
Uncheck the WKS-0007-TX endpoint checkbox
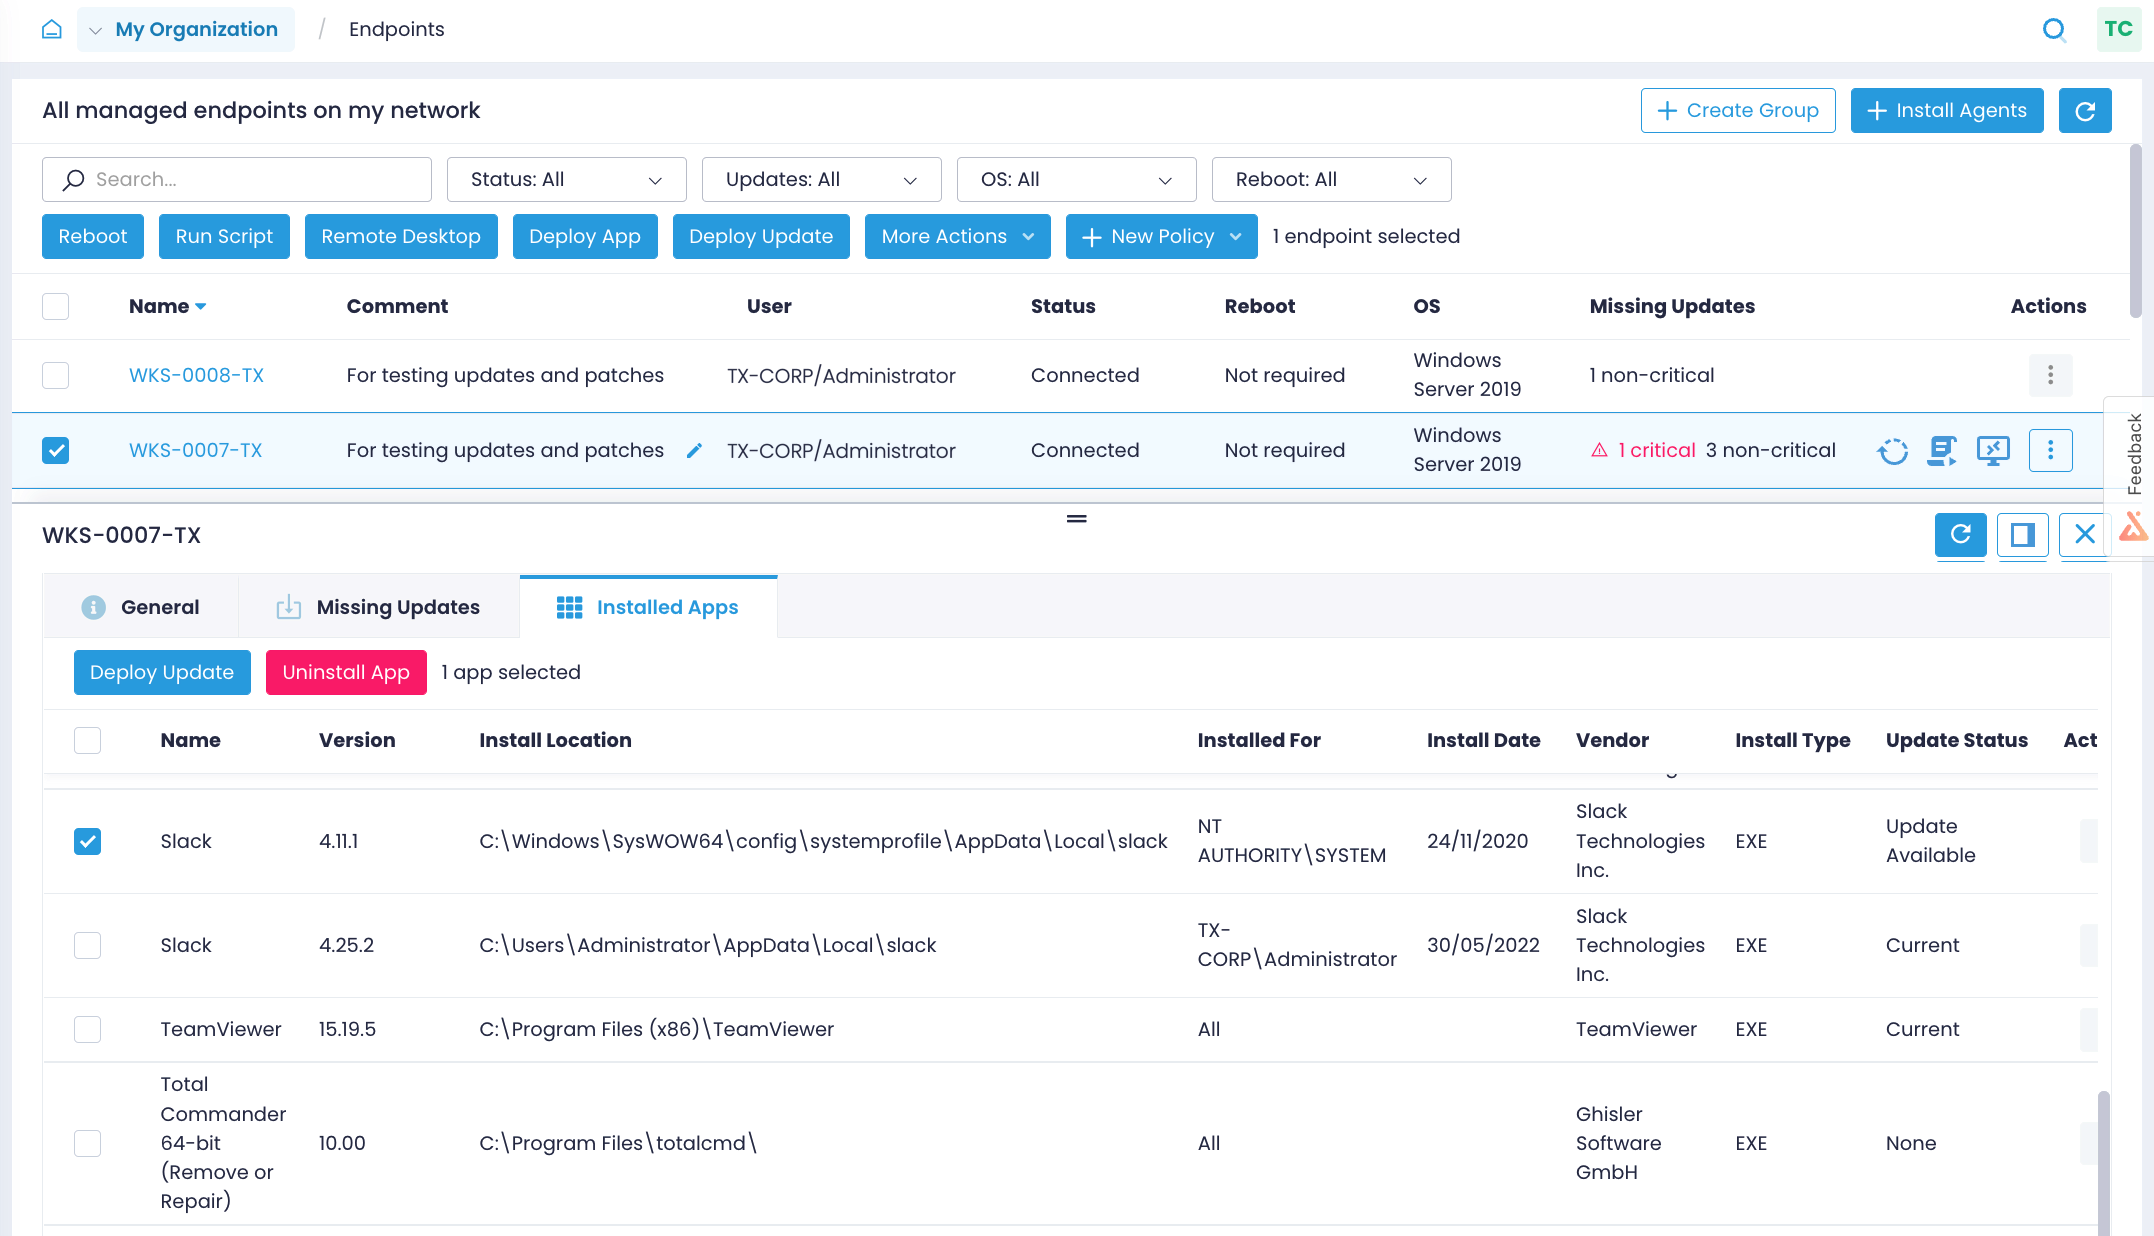(x=56, y=450)
